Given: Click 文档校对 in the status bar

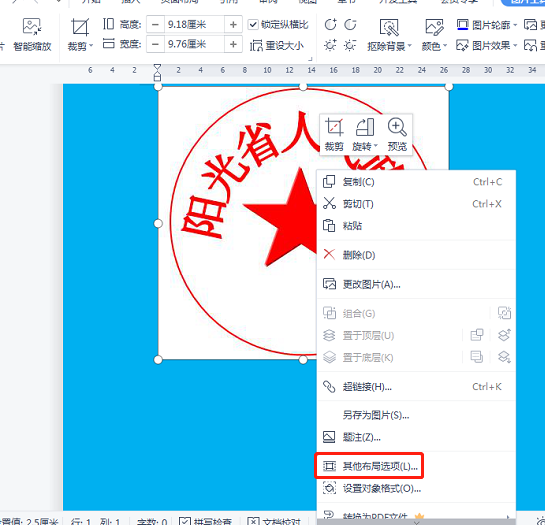Looking at the screenshot, I should [274, 522].
